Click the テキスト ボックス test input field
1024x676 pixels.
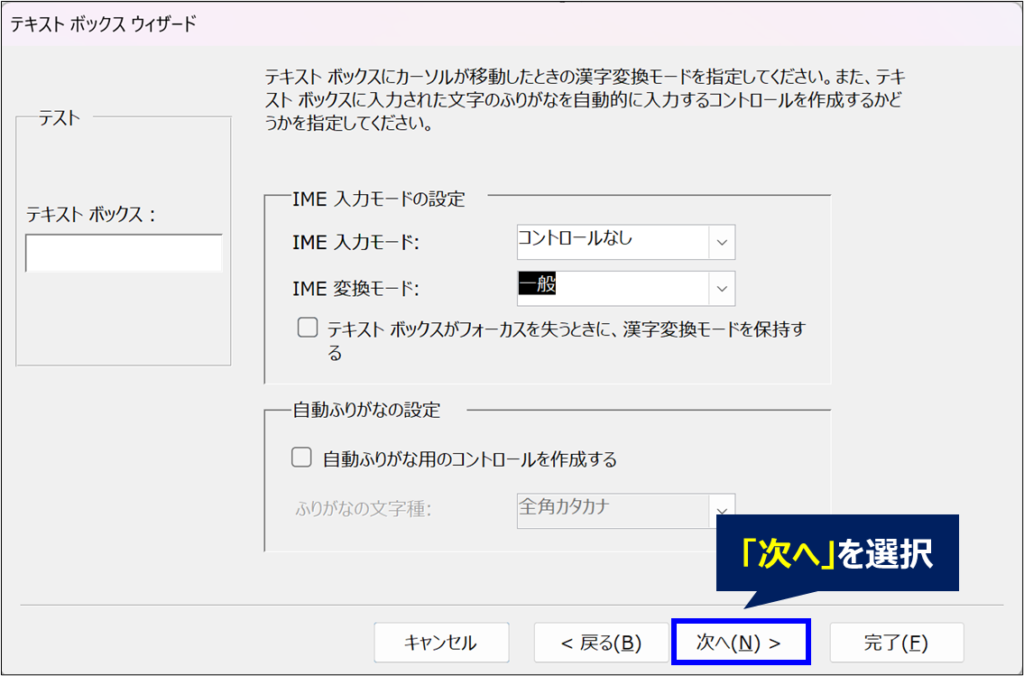[124, 254]
